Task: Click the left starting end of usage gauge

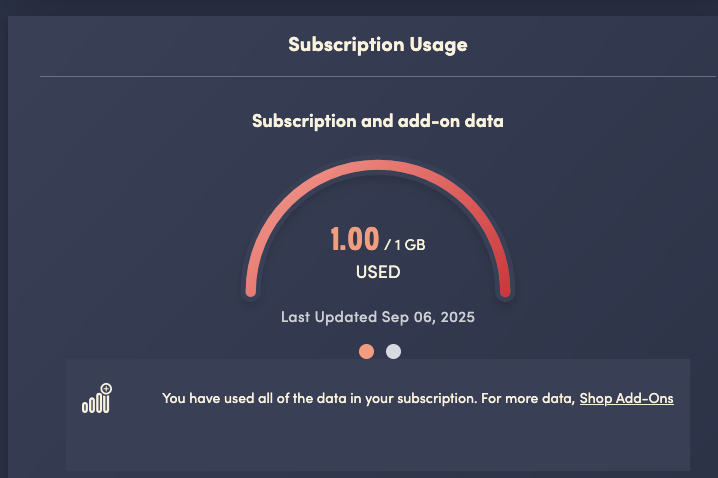Action: tap(251, 291)
